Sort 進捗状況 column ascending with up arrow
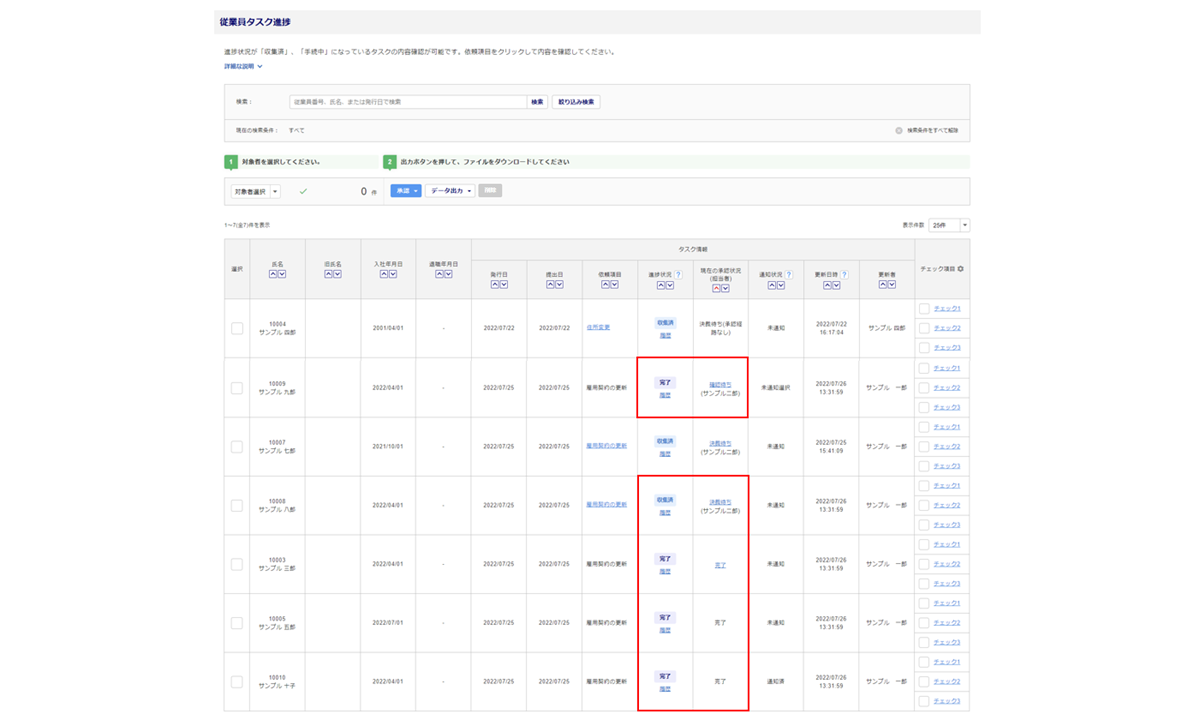This screenshot has height=720, width=1188. (660, 286)
